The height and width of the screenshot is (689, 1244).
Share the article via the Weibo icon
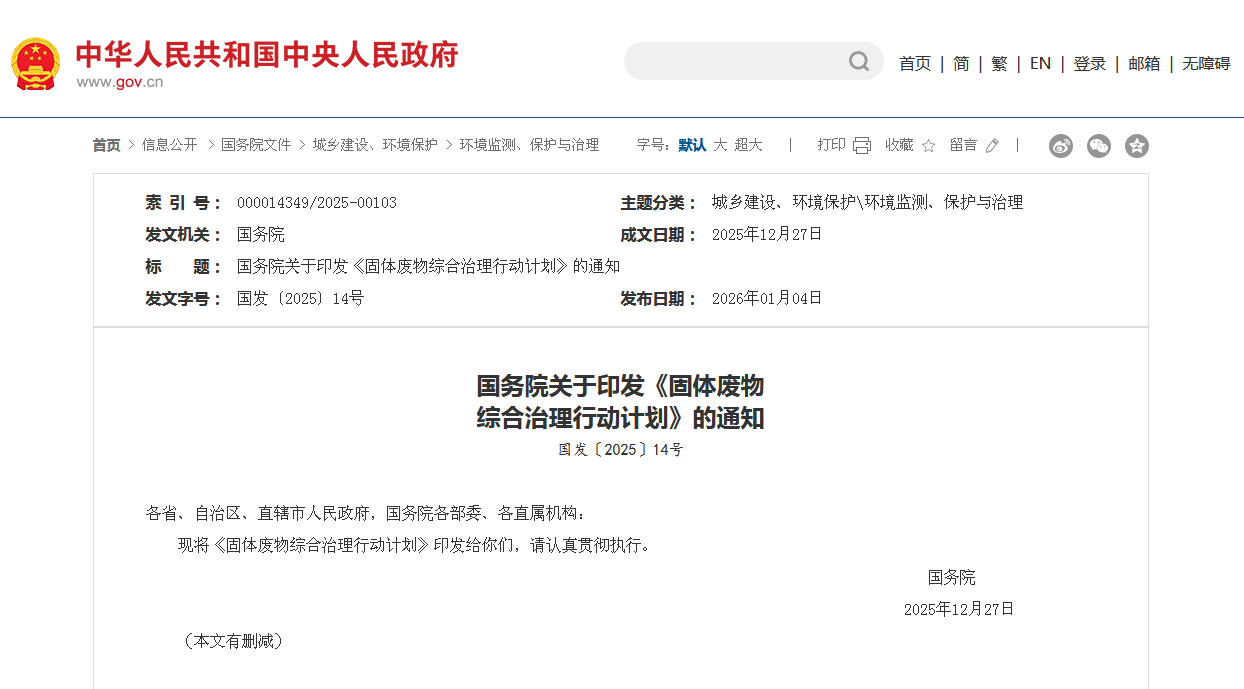point(1060,146)
